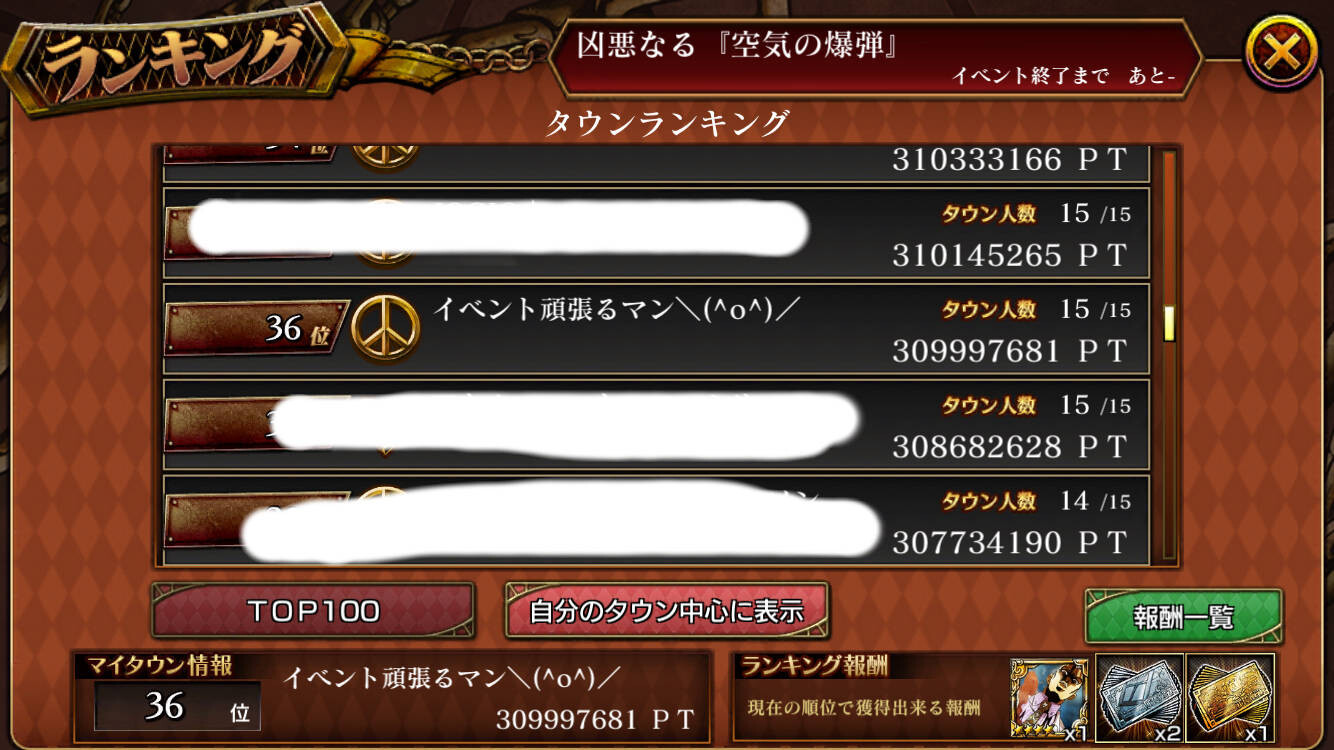Click the マイタウン情報 rank 36位 box
The width and height of the screenshot is (1334, 750).
177,706
